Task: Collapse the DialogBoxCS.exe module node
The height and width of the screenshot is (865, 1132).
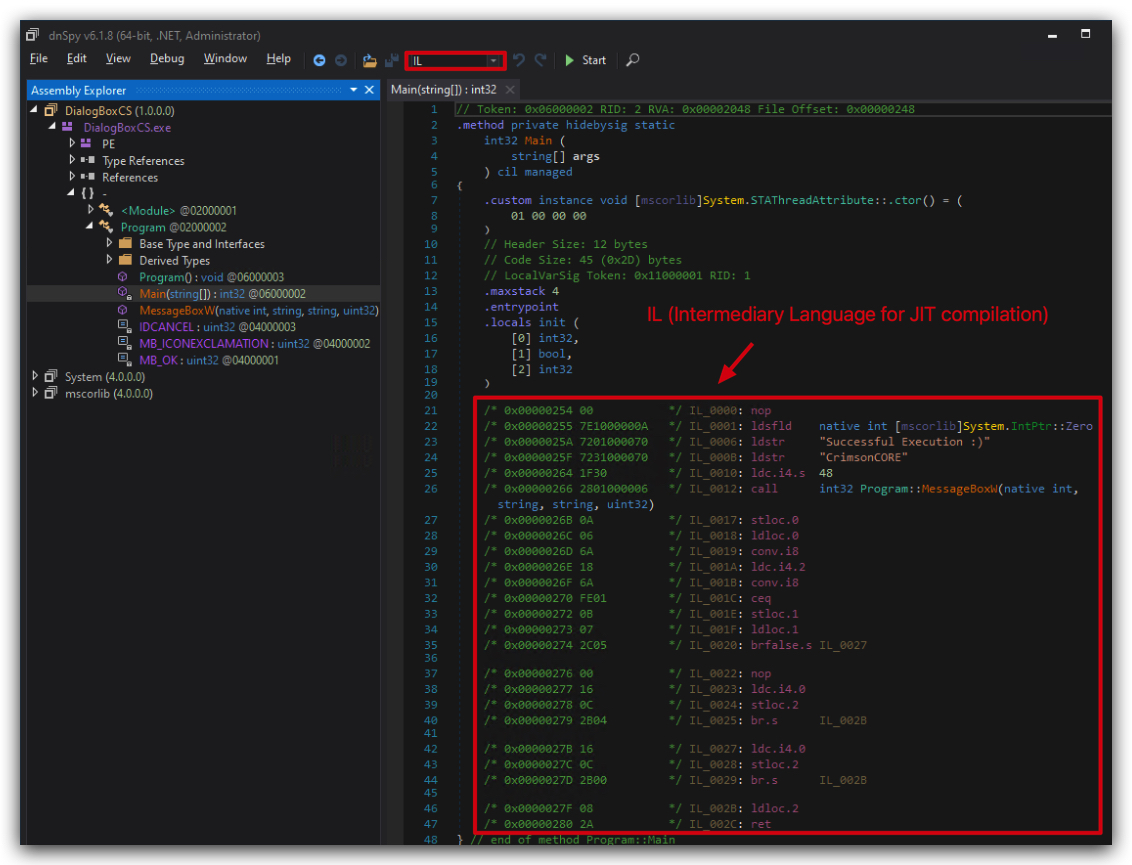Action: coord(52,126)
